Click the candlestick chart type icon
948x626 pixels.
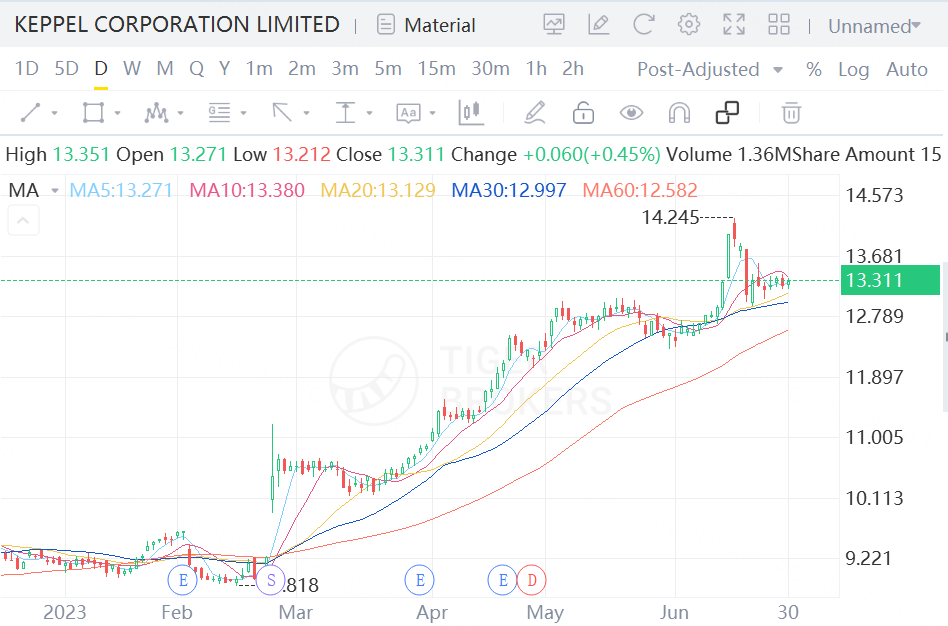click(x=471, y=112)
